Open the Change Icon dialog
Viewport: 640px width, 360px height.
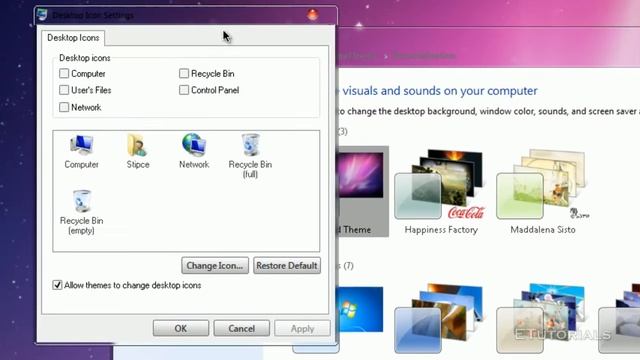(x=215, y=265)
